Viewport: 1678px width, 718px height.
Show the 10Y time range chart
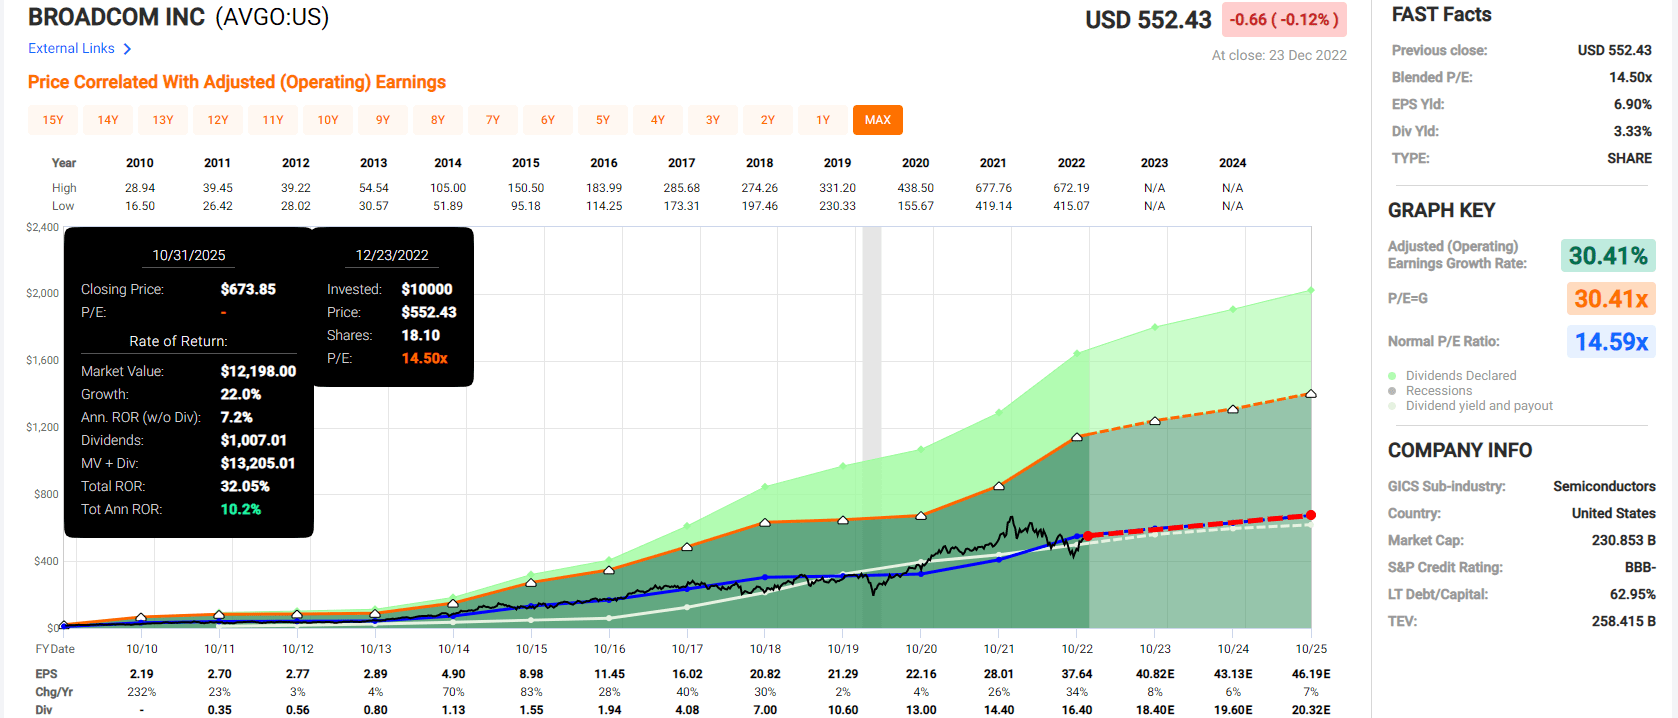pyautogui.click(x=328, y=120)
